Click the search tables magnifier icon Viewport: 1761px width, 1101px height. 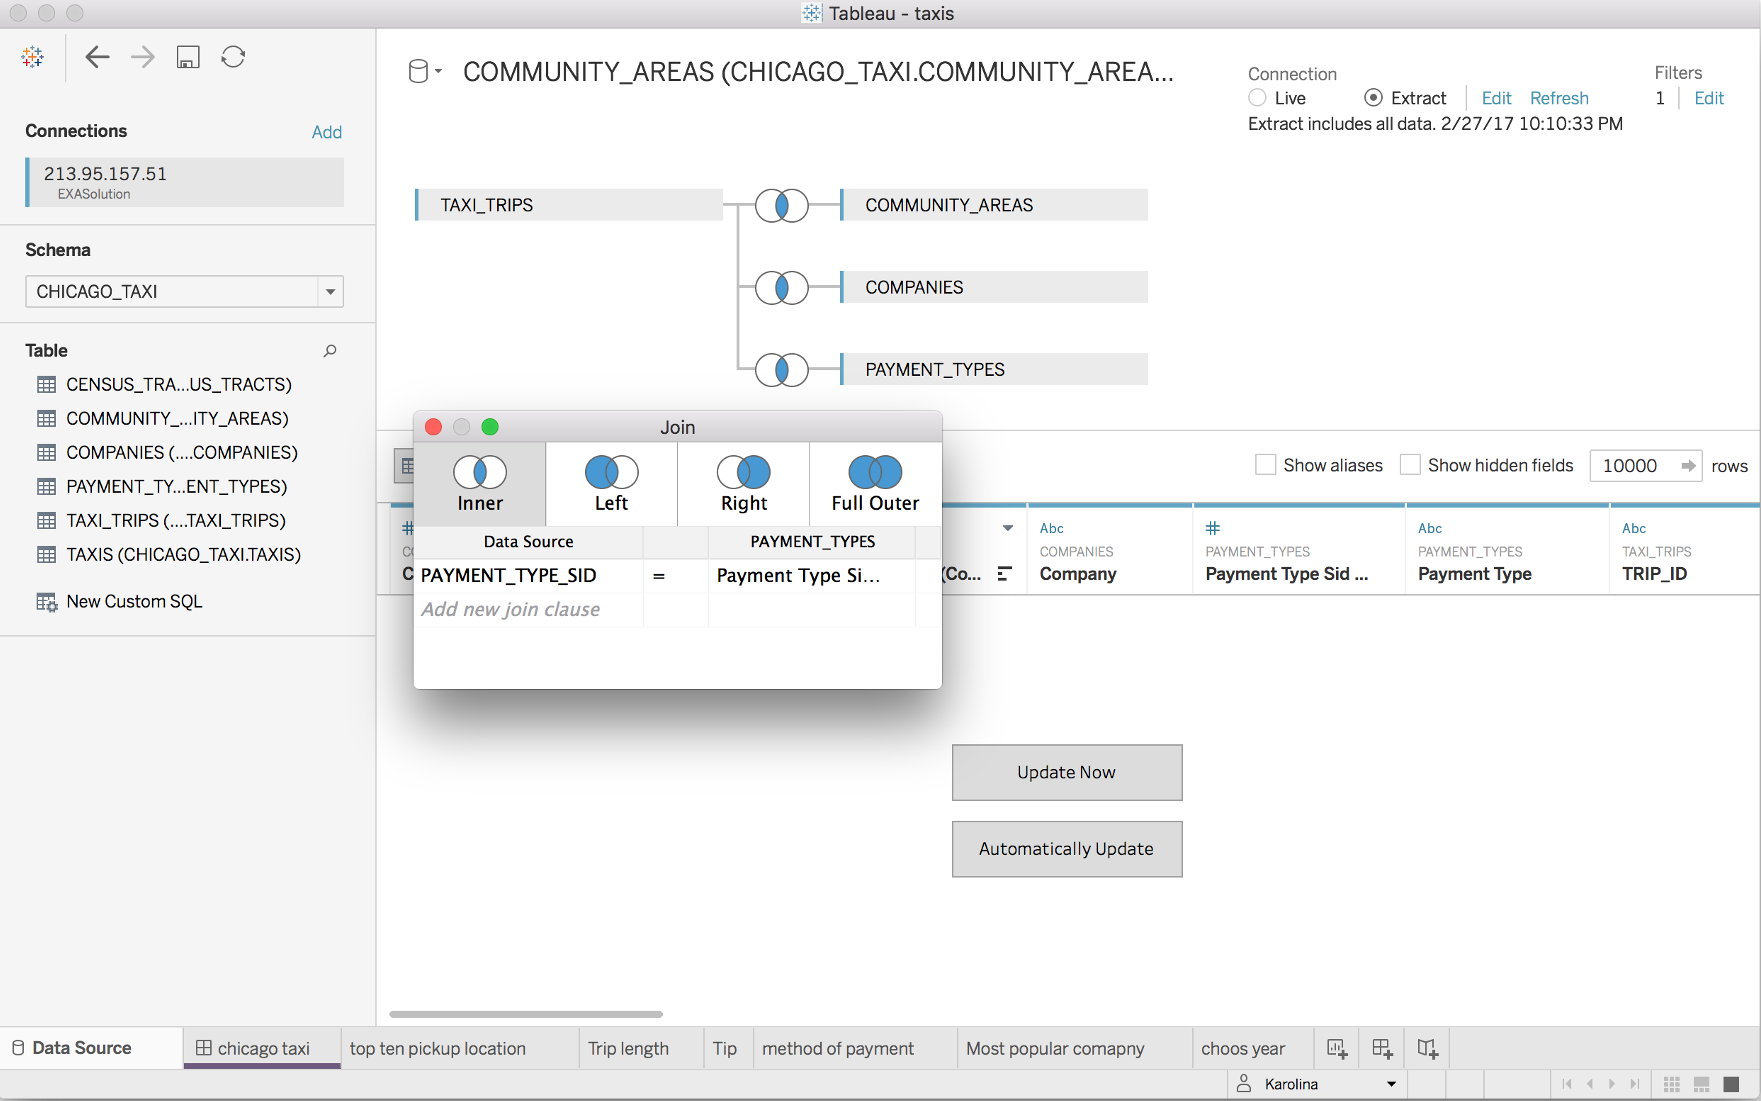point(330,351)
